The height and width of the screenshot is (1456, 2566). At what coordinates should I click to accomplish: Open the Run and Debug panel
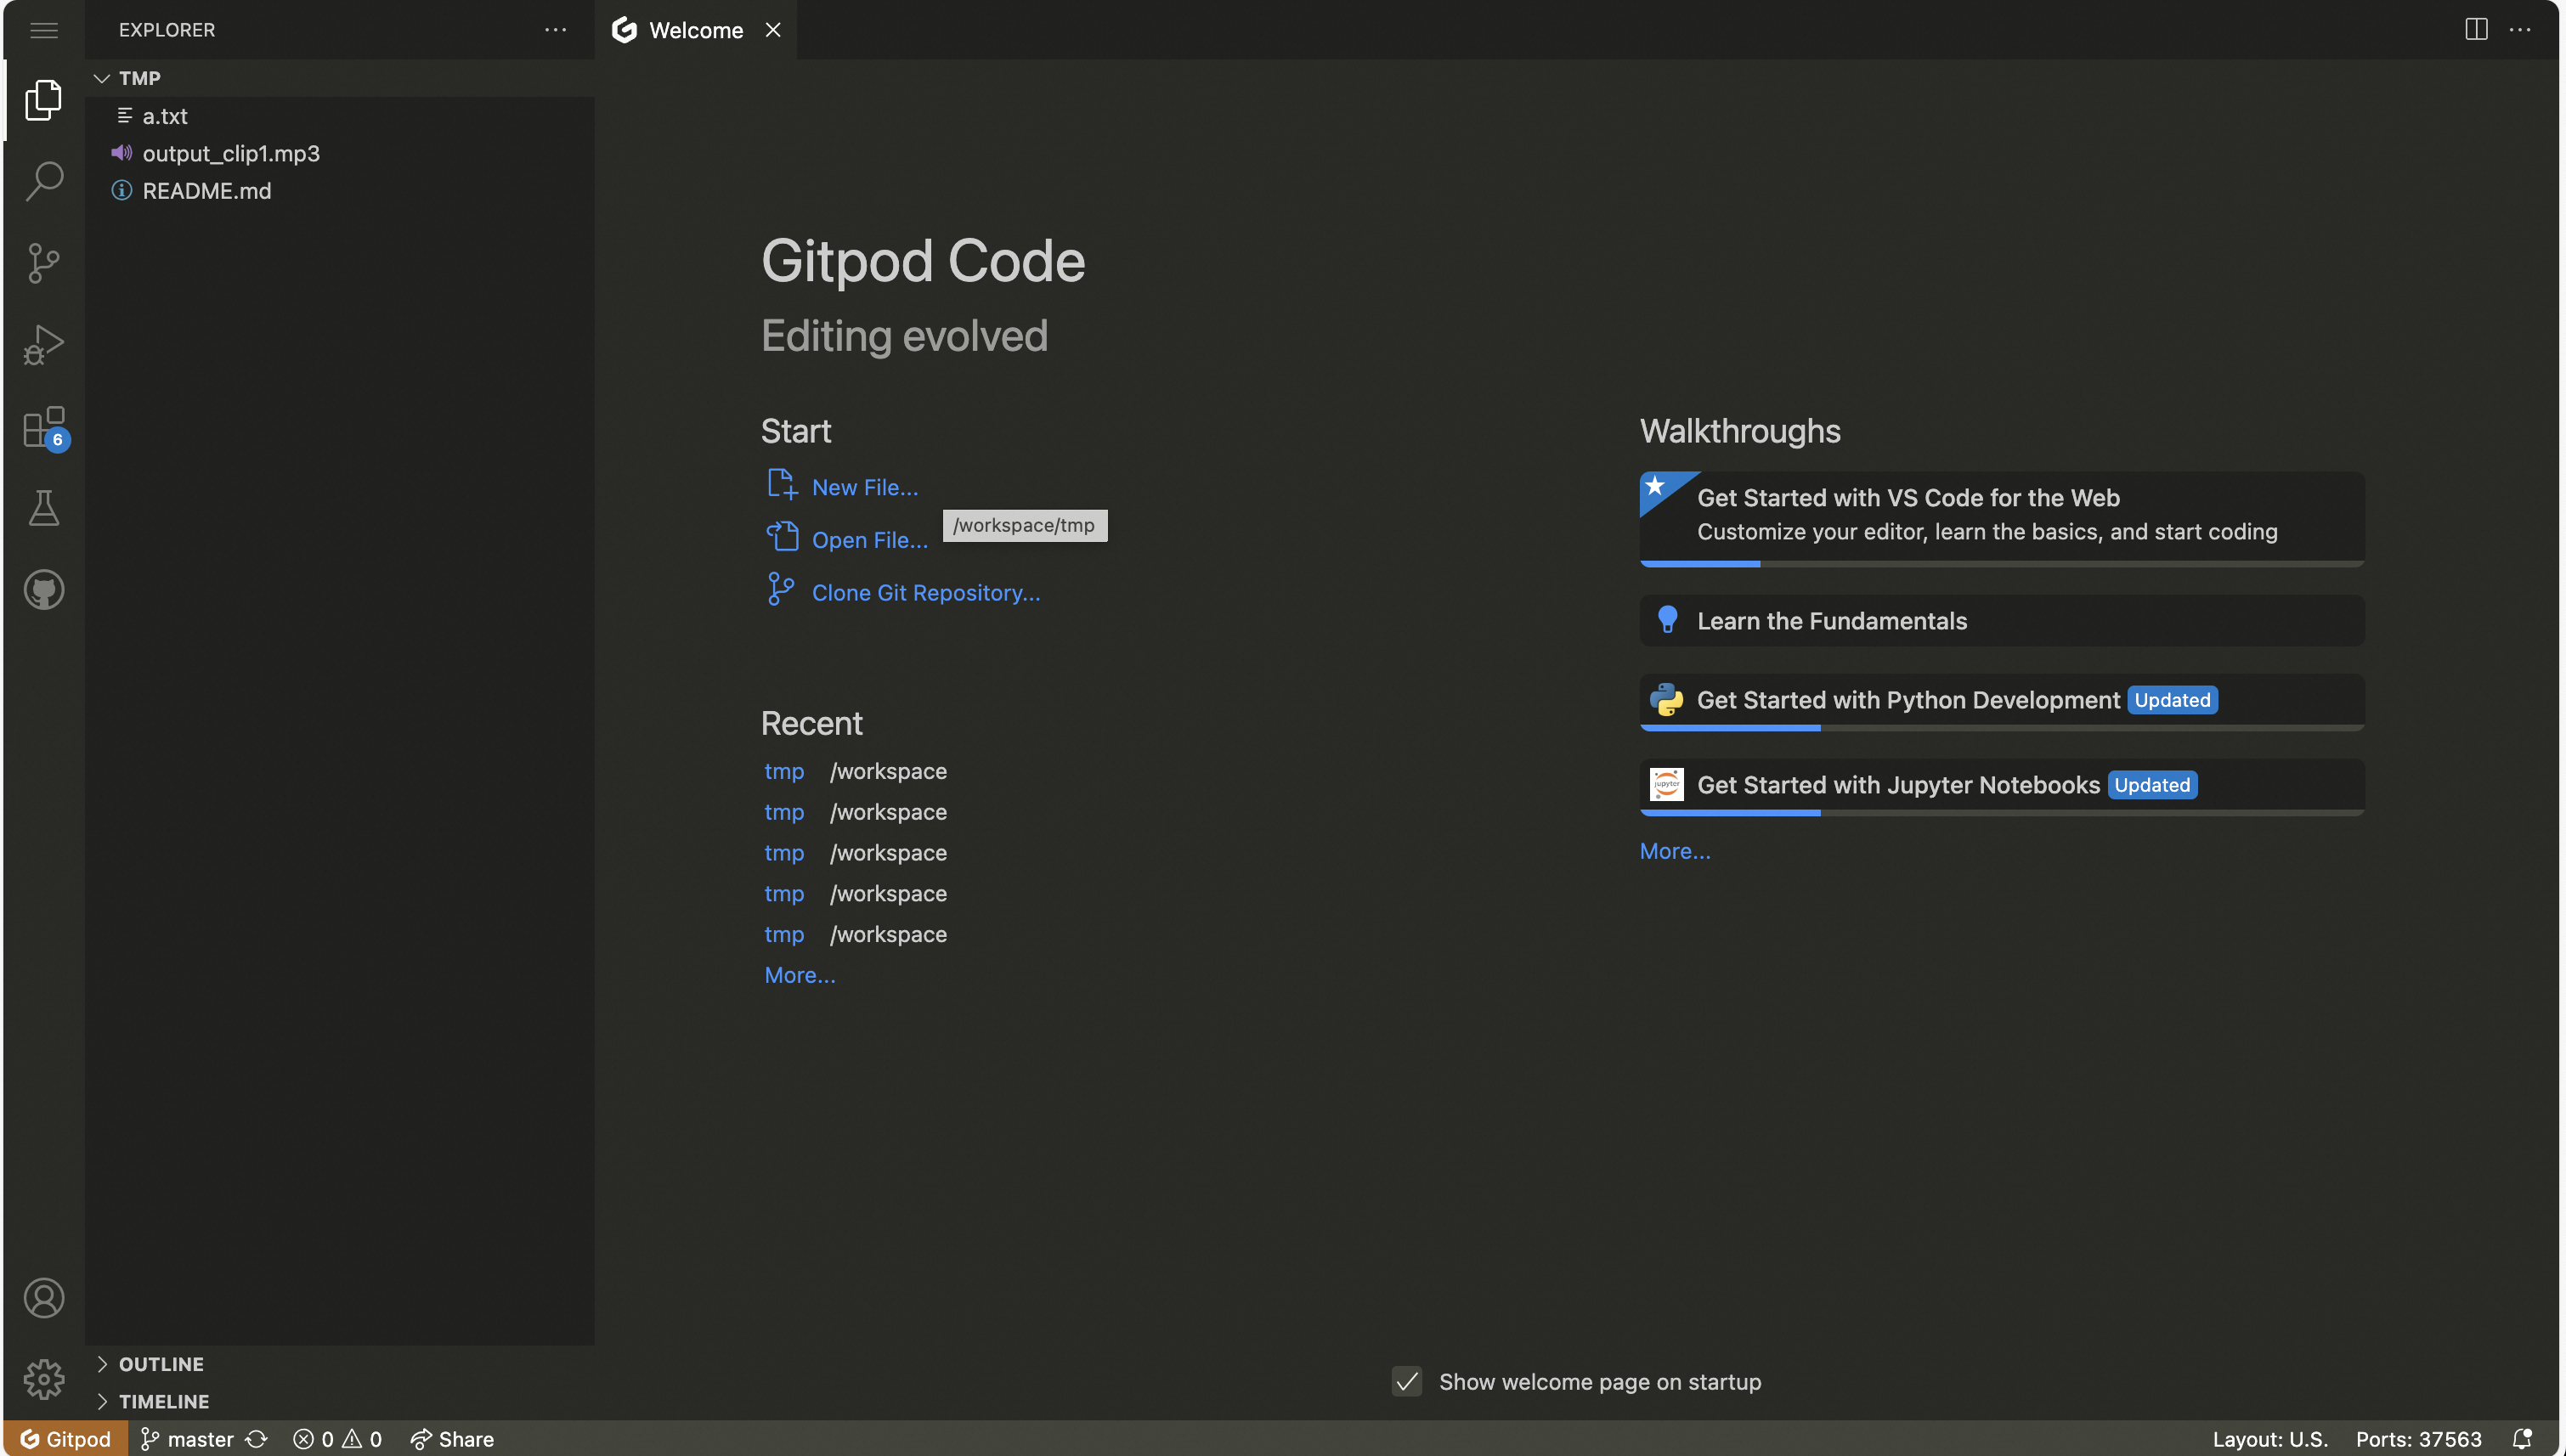pyautogui.click(x=43, y=344)
